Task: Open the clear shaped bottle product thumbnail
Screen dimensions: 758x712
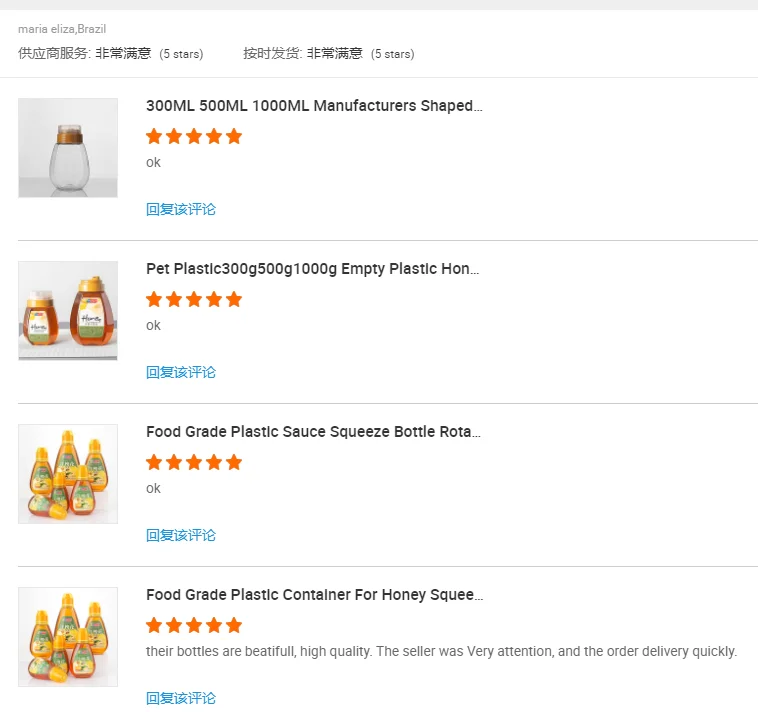Action: (x=68, y=148)
